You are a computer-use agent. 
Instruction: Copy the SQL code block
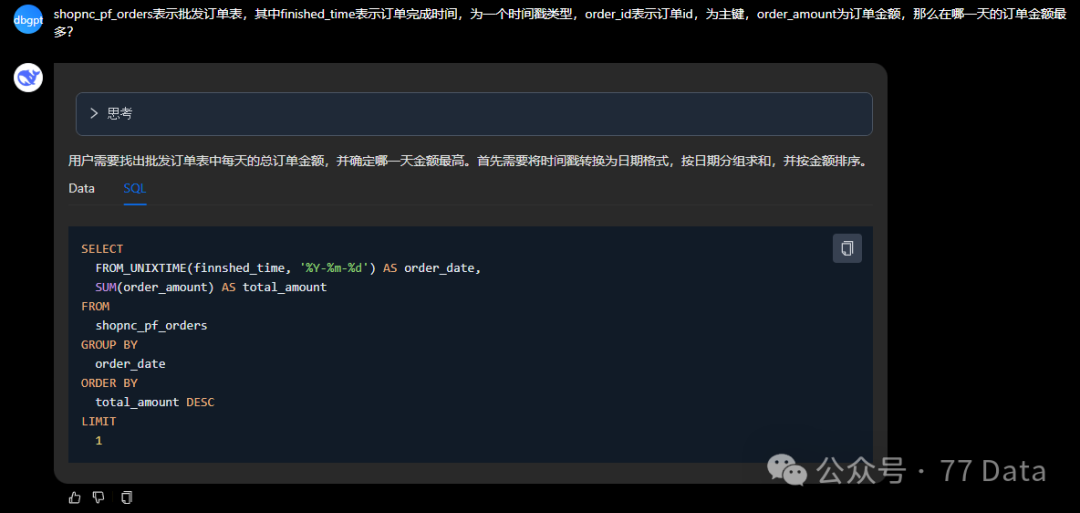[847, 248]
